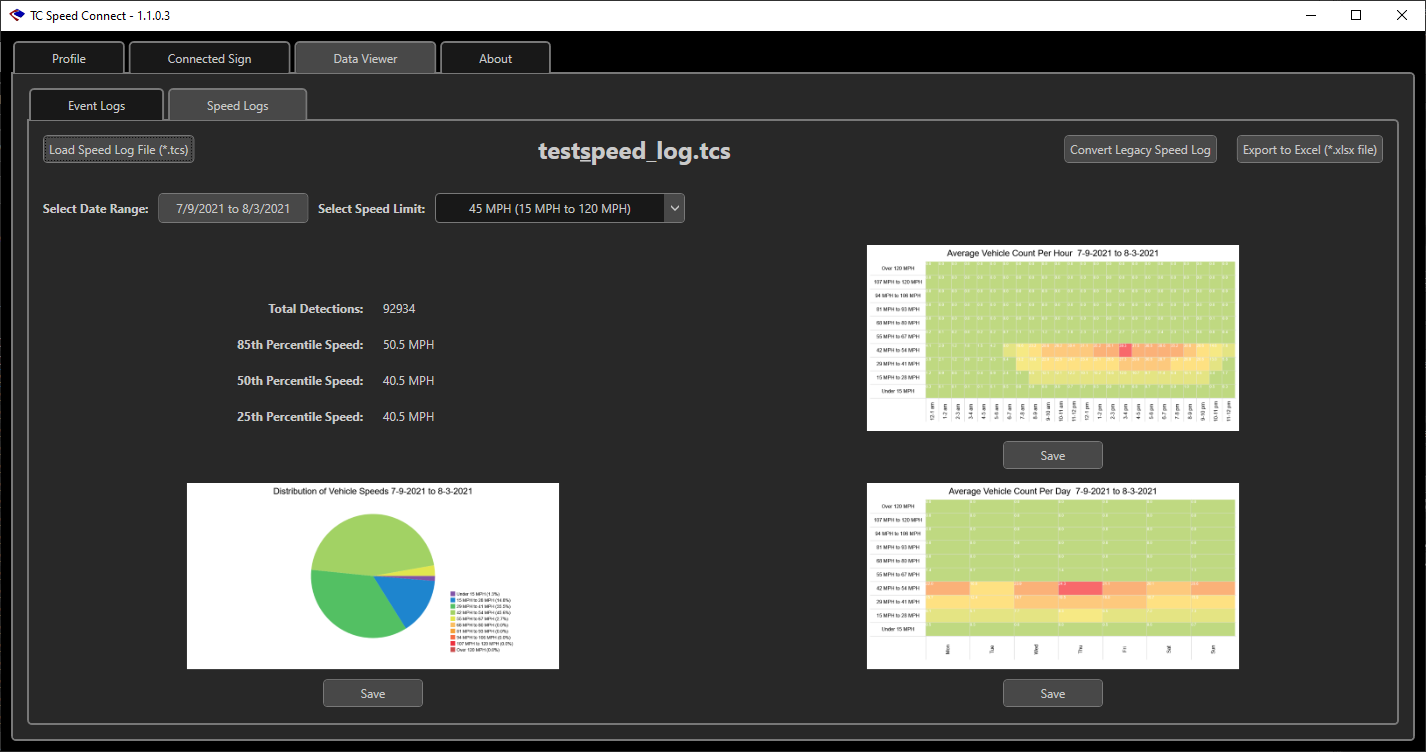The width and height of the screenshot is (1426, 752).
Task: Click the 25th Percentile Speed label
Action: [x=300, y=417]
